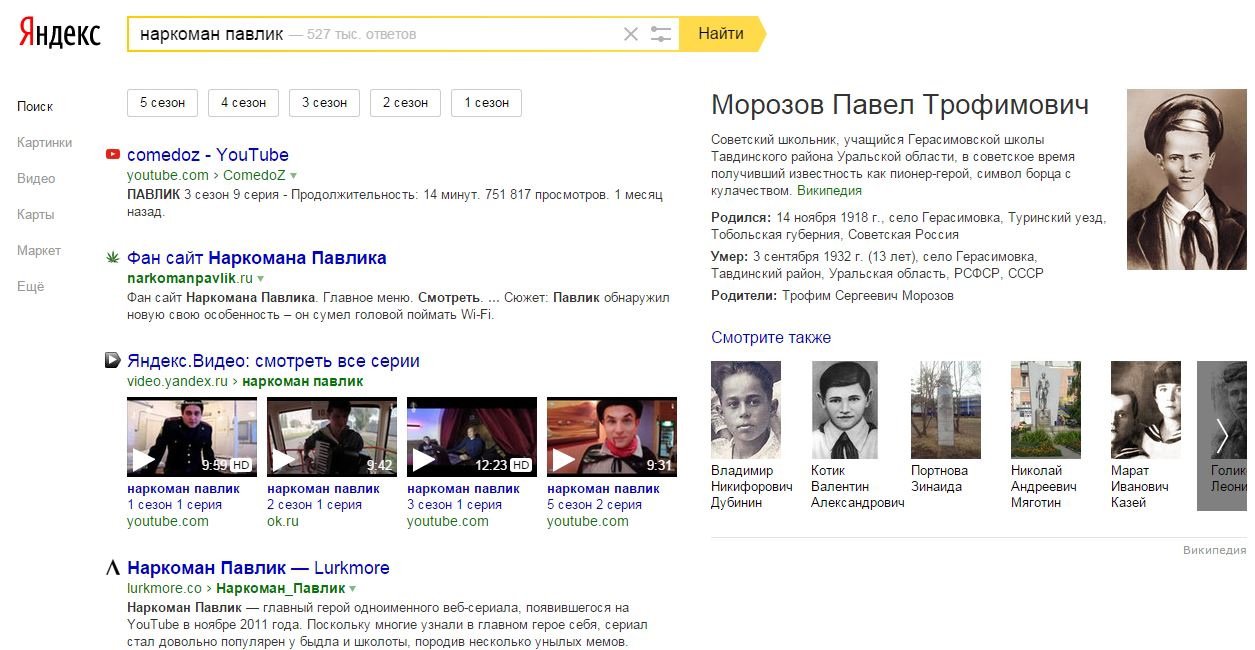Viewport: 1255px width, 650px height.
Task: Clear the search query with X icon
Action: (631, 34)
